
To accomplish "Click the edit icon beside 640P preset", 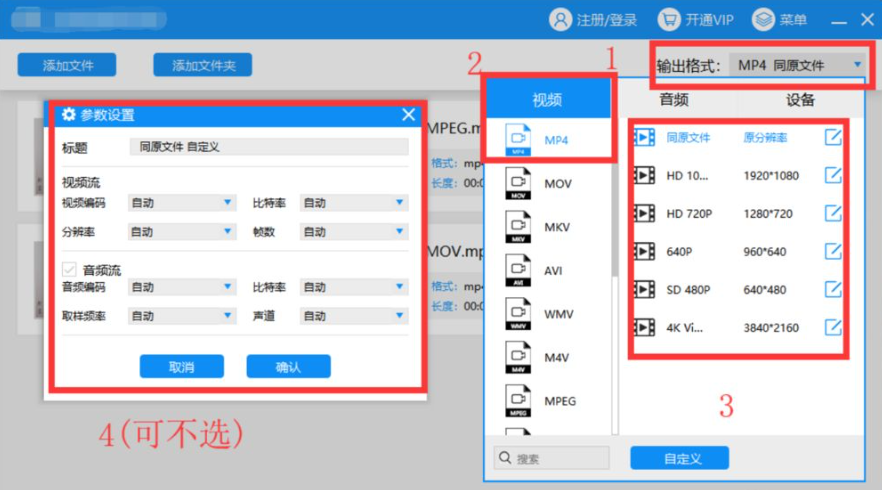I will [x=832, y=251].
